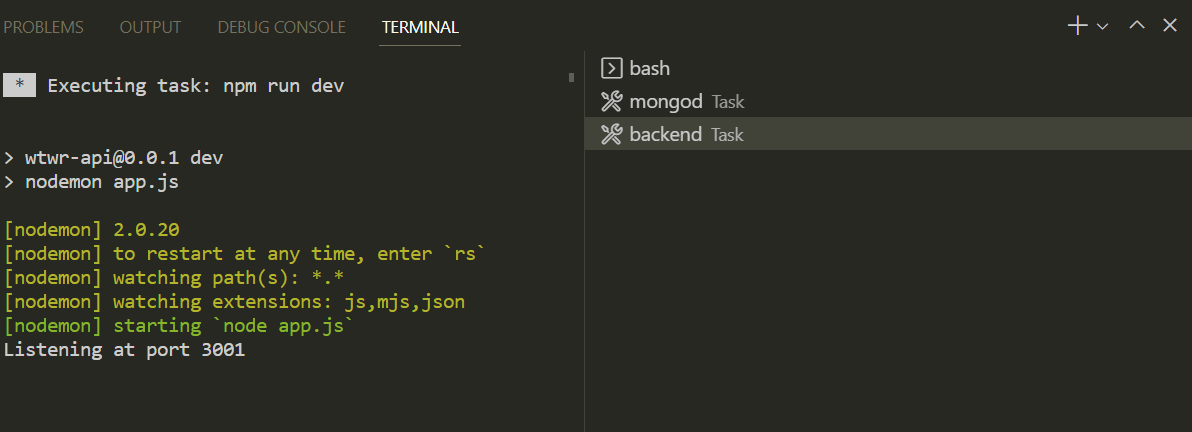Click the Task label beside backend
This screenshot has height=432, width=1192.
click(727, 135)
